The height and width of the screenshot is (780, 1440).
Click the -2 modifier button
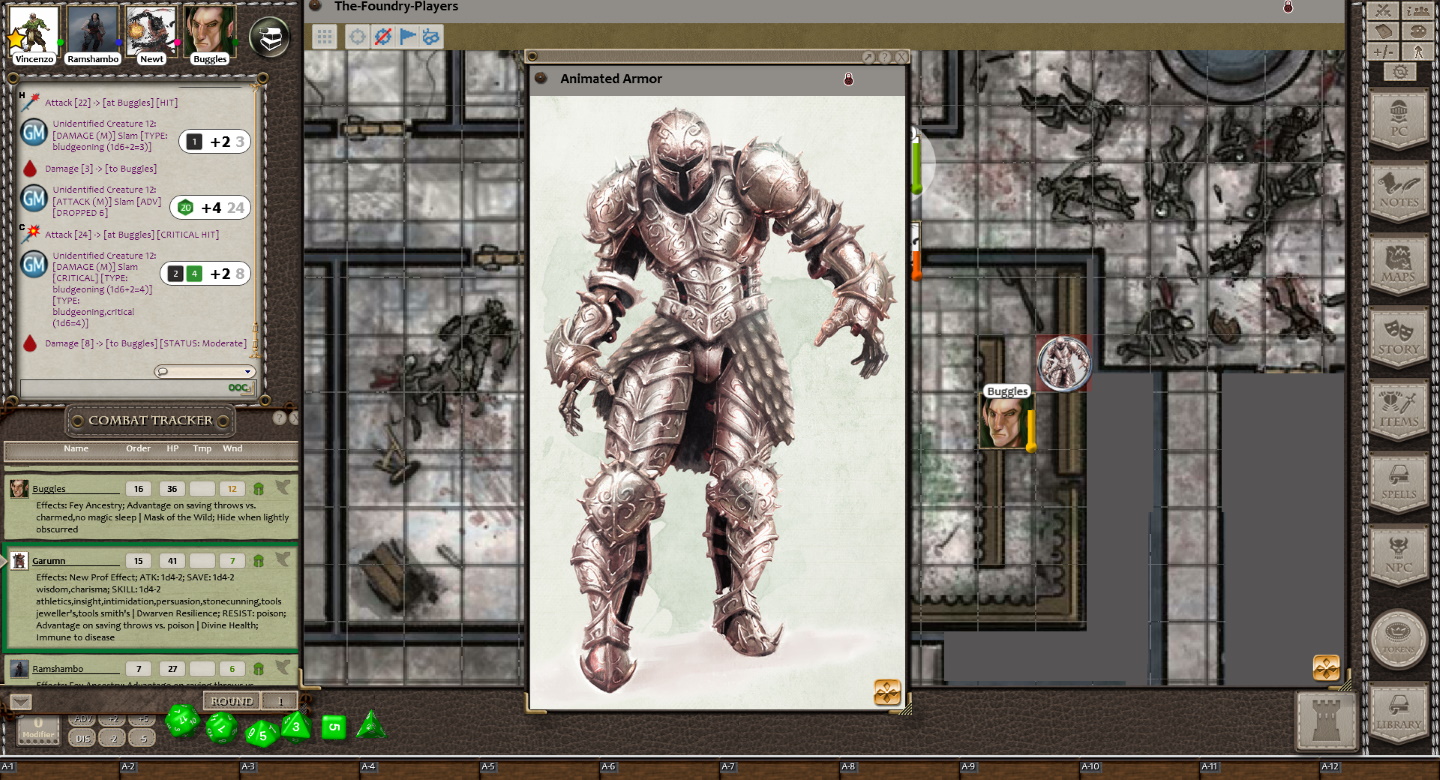[x=113, y=738]
